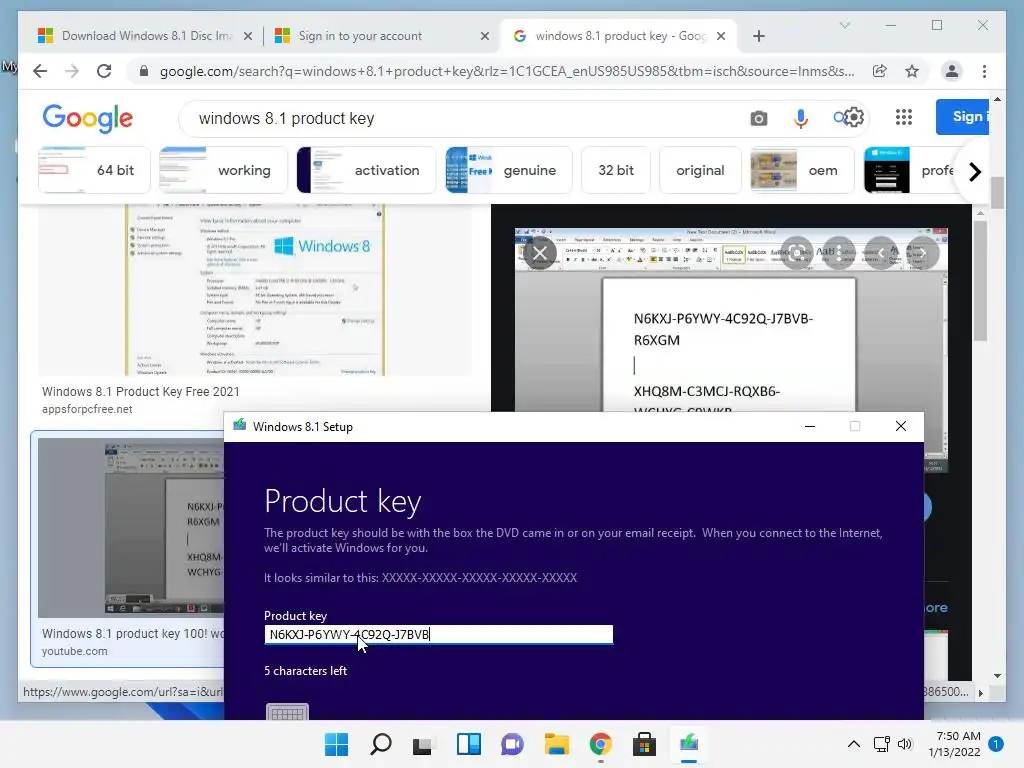This screenshot has height=768, width=1024.
Task: Open the notification badge in the tray
Action: [996, 744]
